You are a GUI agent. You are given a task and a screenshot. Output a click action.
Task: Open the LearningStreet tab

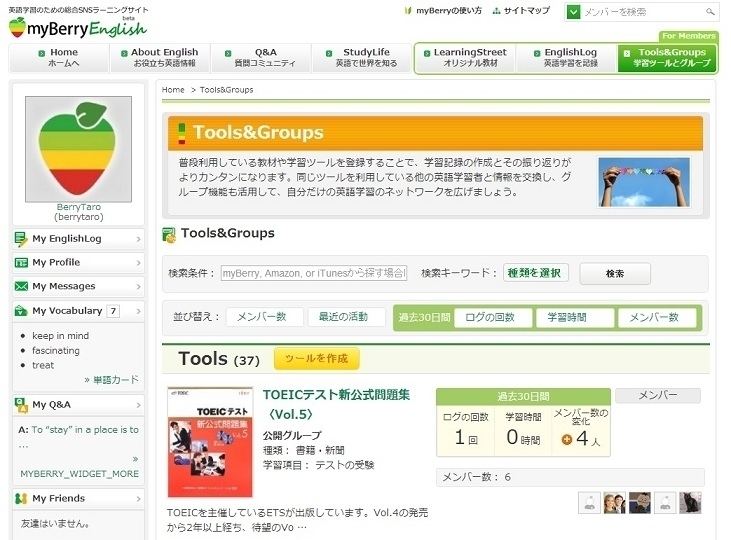pos(465,58)
